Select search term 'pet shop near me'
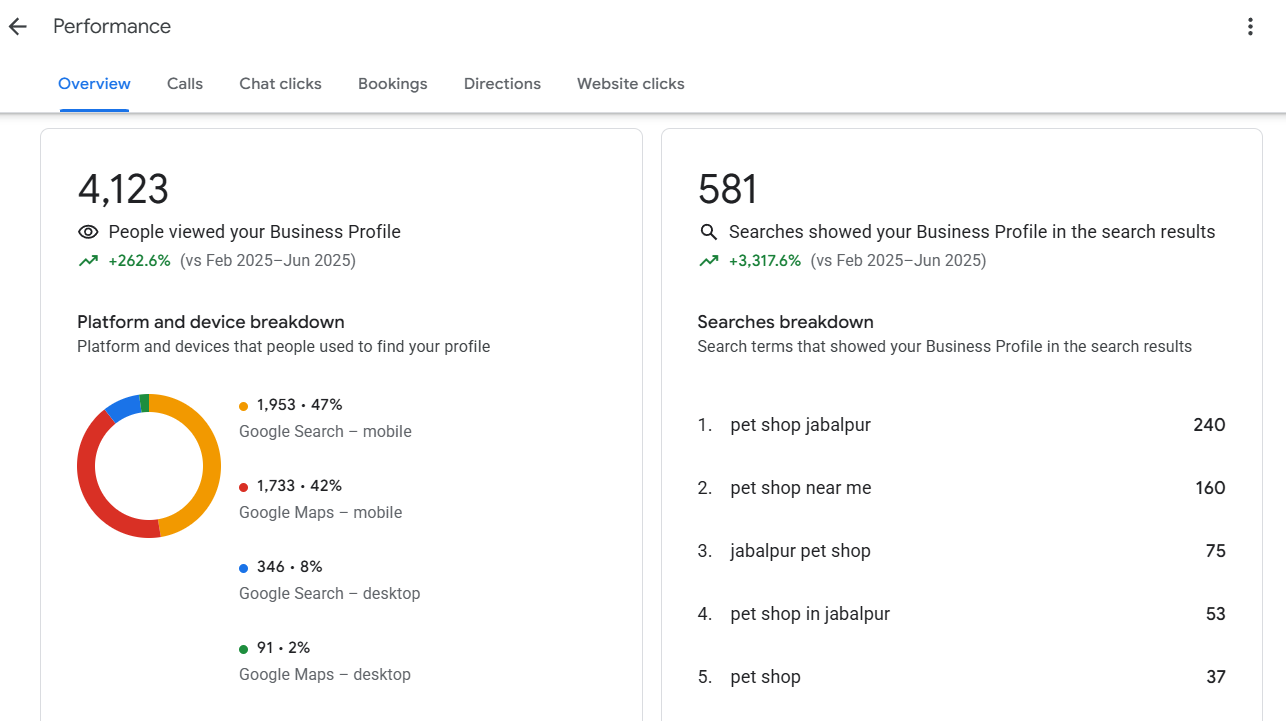The width and height of the screenshot is (1286, 721). tap(800, 488)
